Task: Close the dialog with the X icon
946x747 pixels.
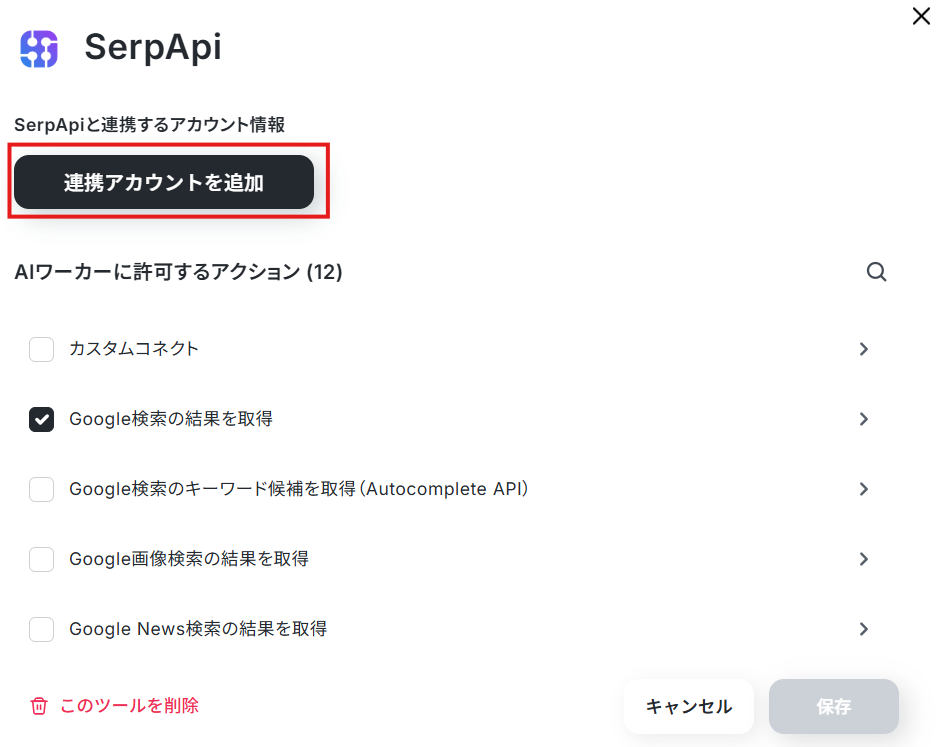Action: point(921,16)
